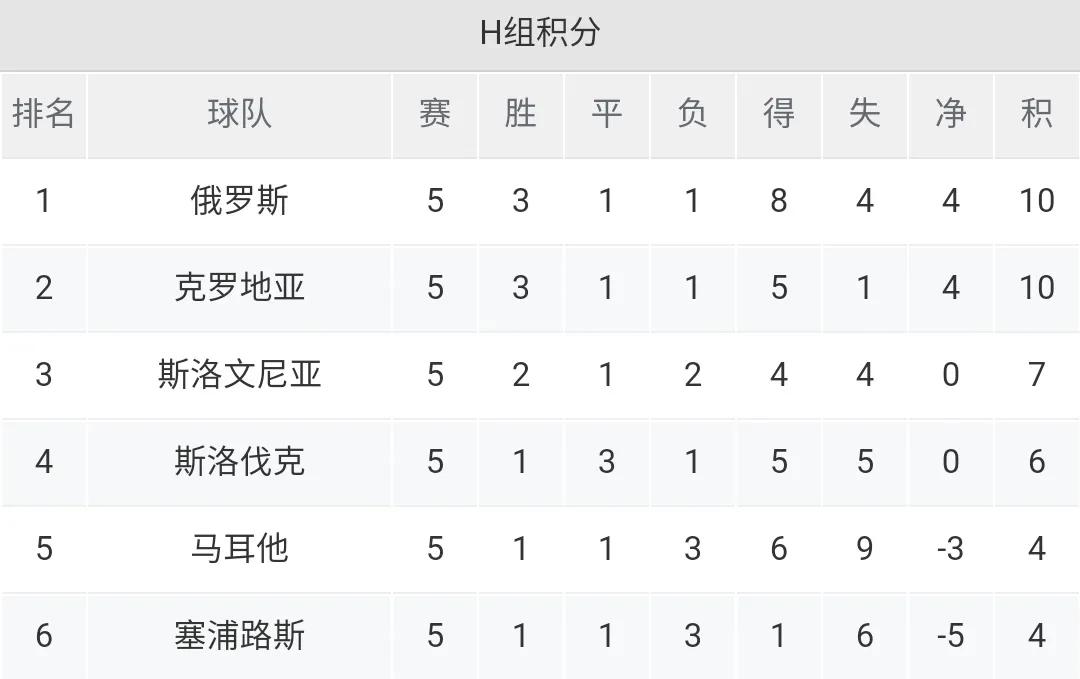Click the 斯洛伐克 team name
Image resolution: width=1080 pixels, height=679 pixels.
coord(239,462)
